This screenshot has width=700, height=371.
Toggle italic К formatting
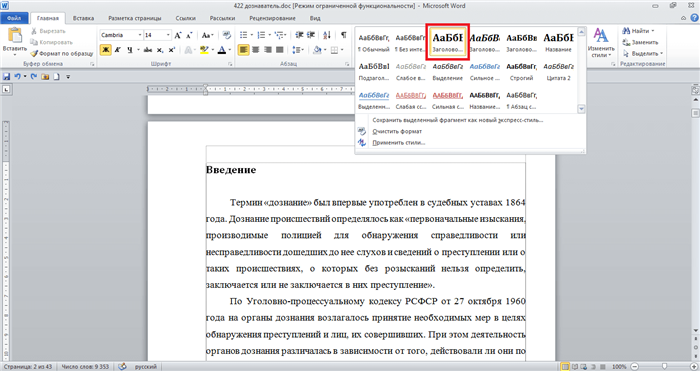[x=117, y=50]
